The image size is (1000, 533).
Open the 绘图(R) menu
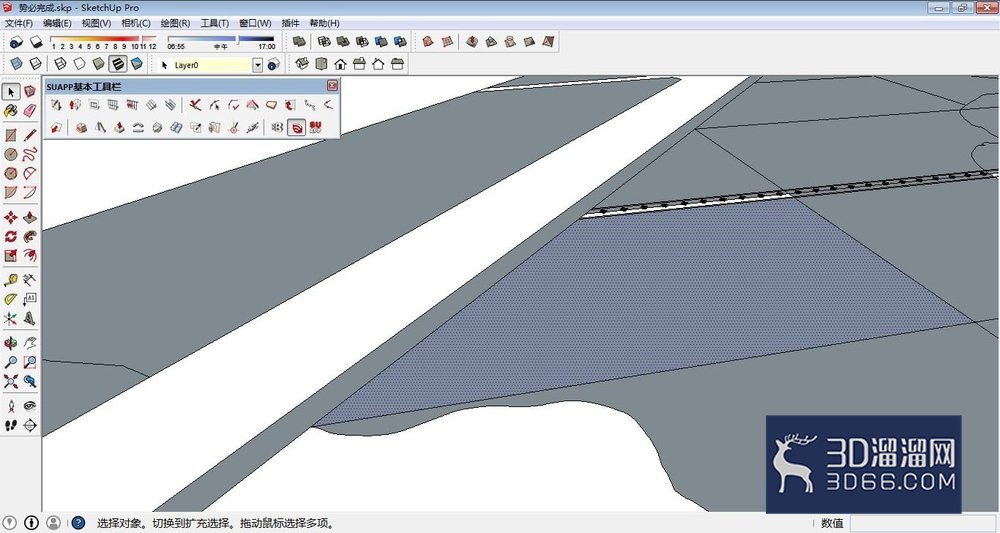[x=175, y=23]
